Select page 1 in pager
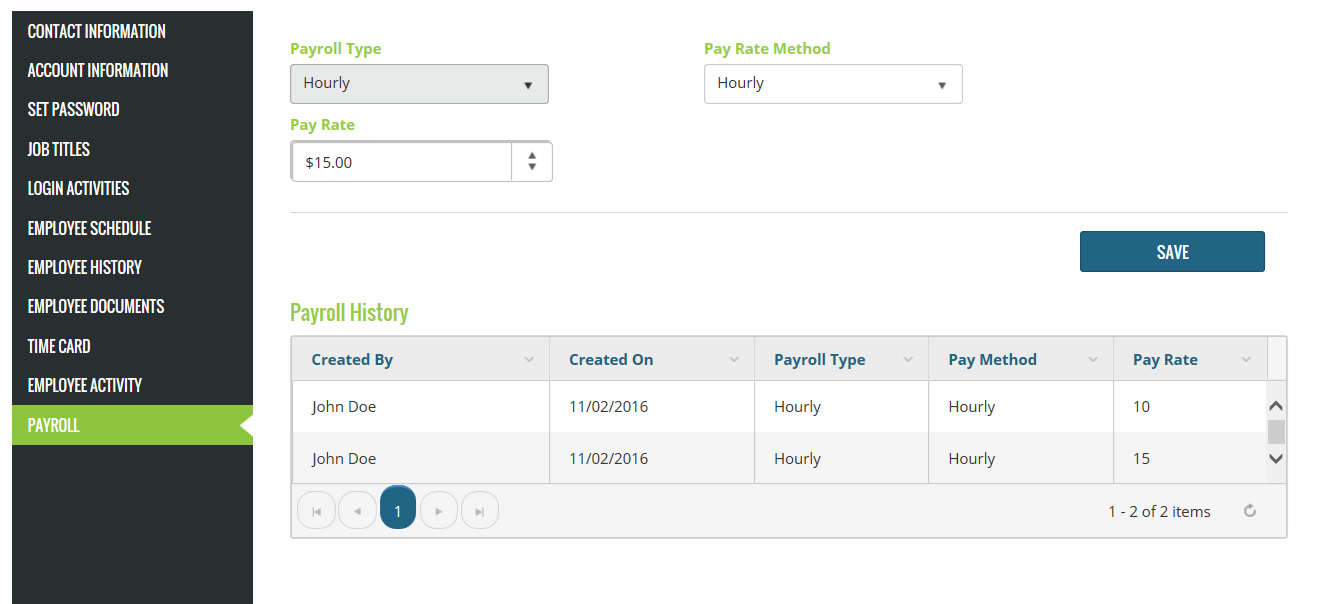The image size is (1323, 604). coord(398,512)
